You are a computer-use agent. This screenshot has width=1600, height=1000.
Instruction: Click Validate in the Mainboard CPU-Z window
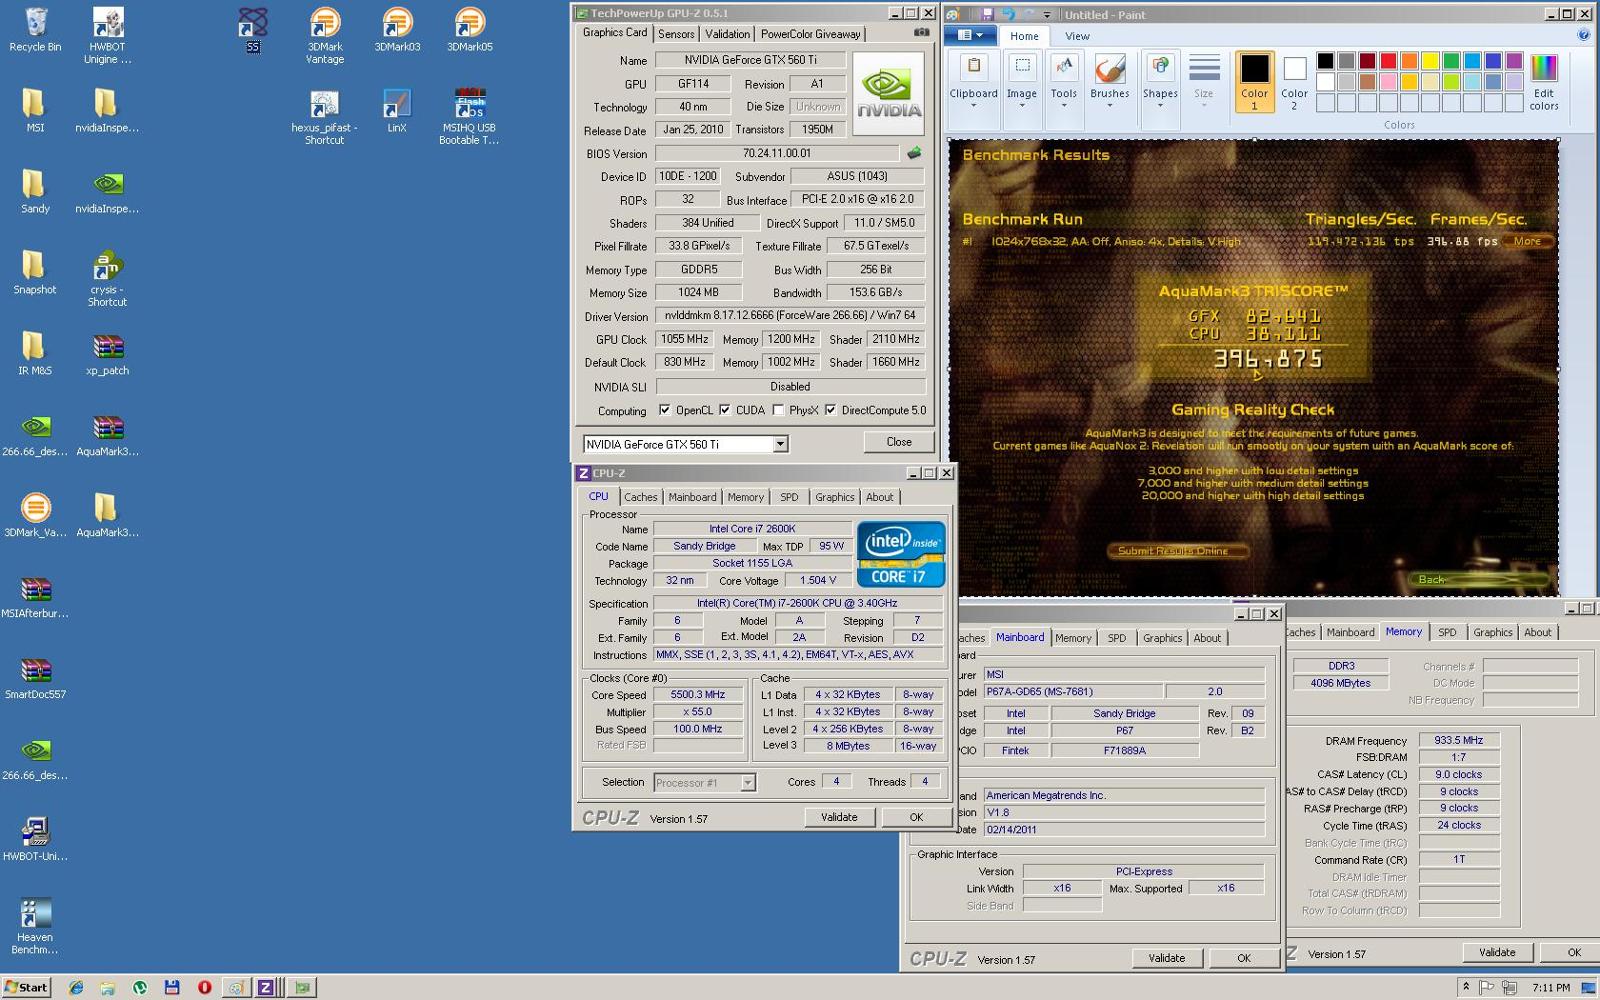[x=1166, y=958]
